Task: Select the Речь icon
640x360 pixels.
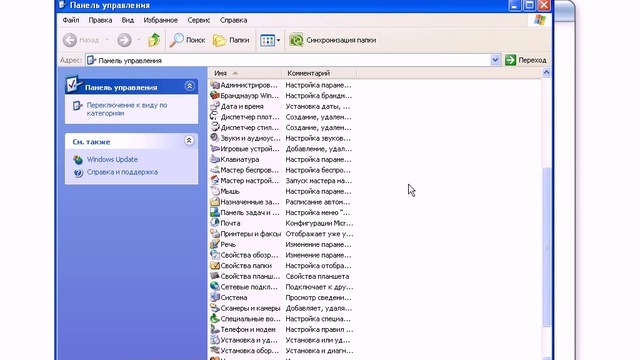Action: (x=215, y=244)
